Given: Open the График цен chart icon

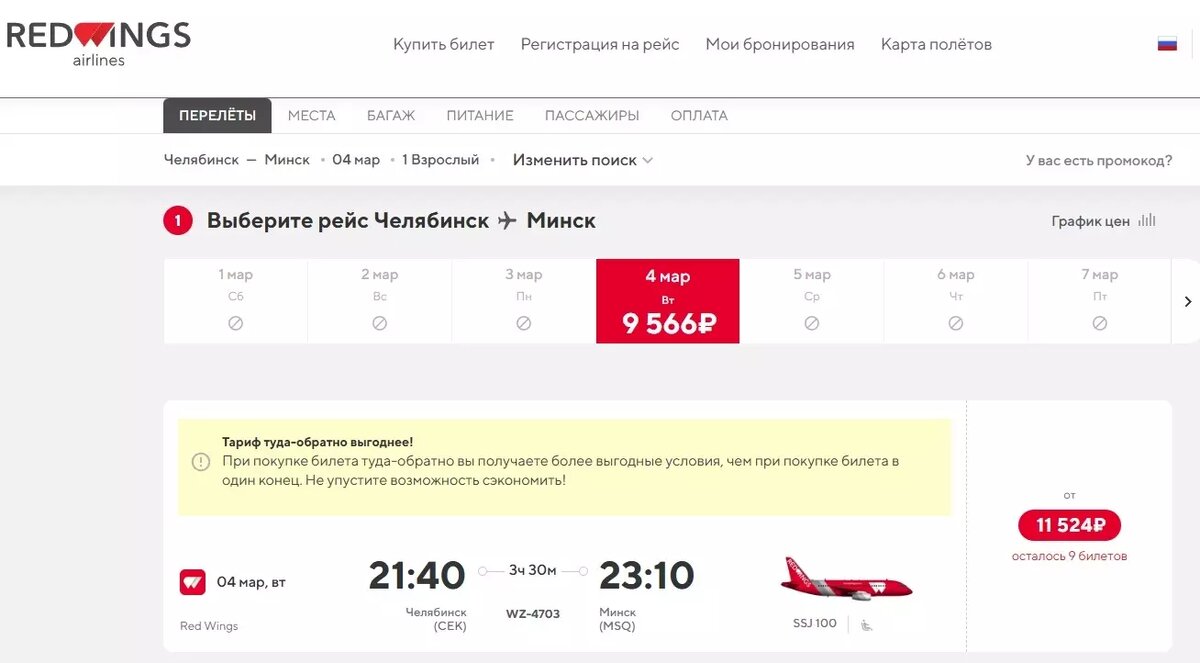Looking at the screenshot, I should point(1148,221).
